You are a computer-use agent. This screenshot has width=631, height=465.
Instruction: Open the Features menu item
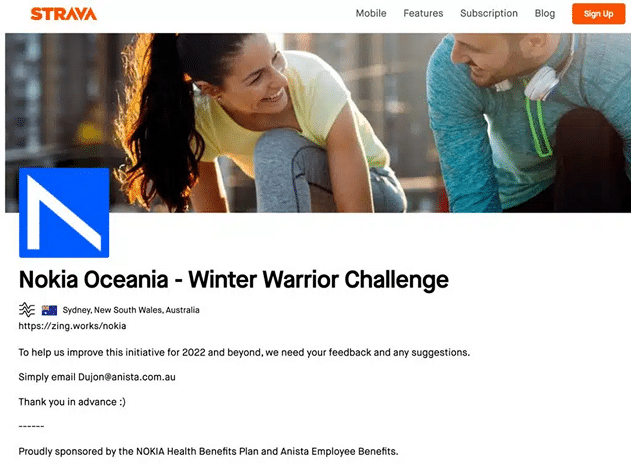pyautogui.click(x=423, y=13)
